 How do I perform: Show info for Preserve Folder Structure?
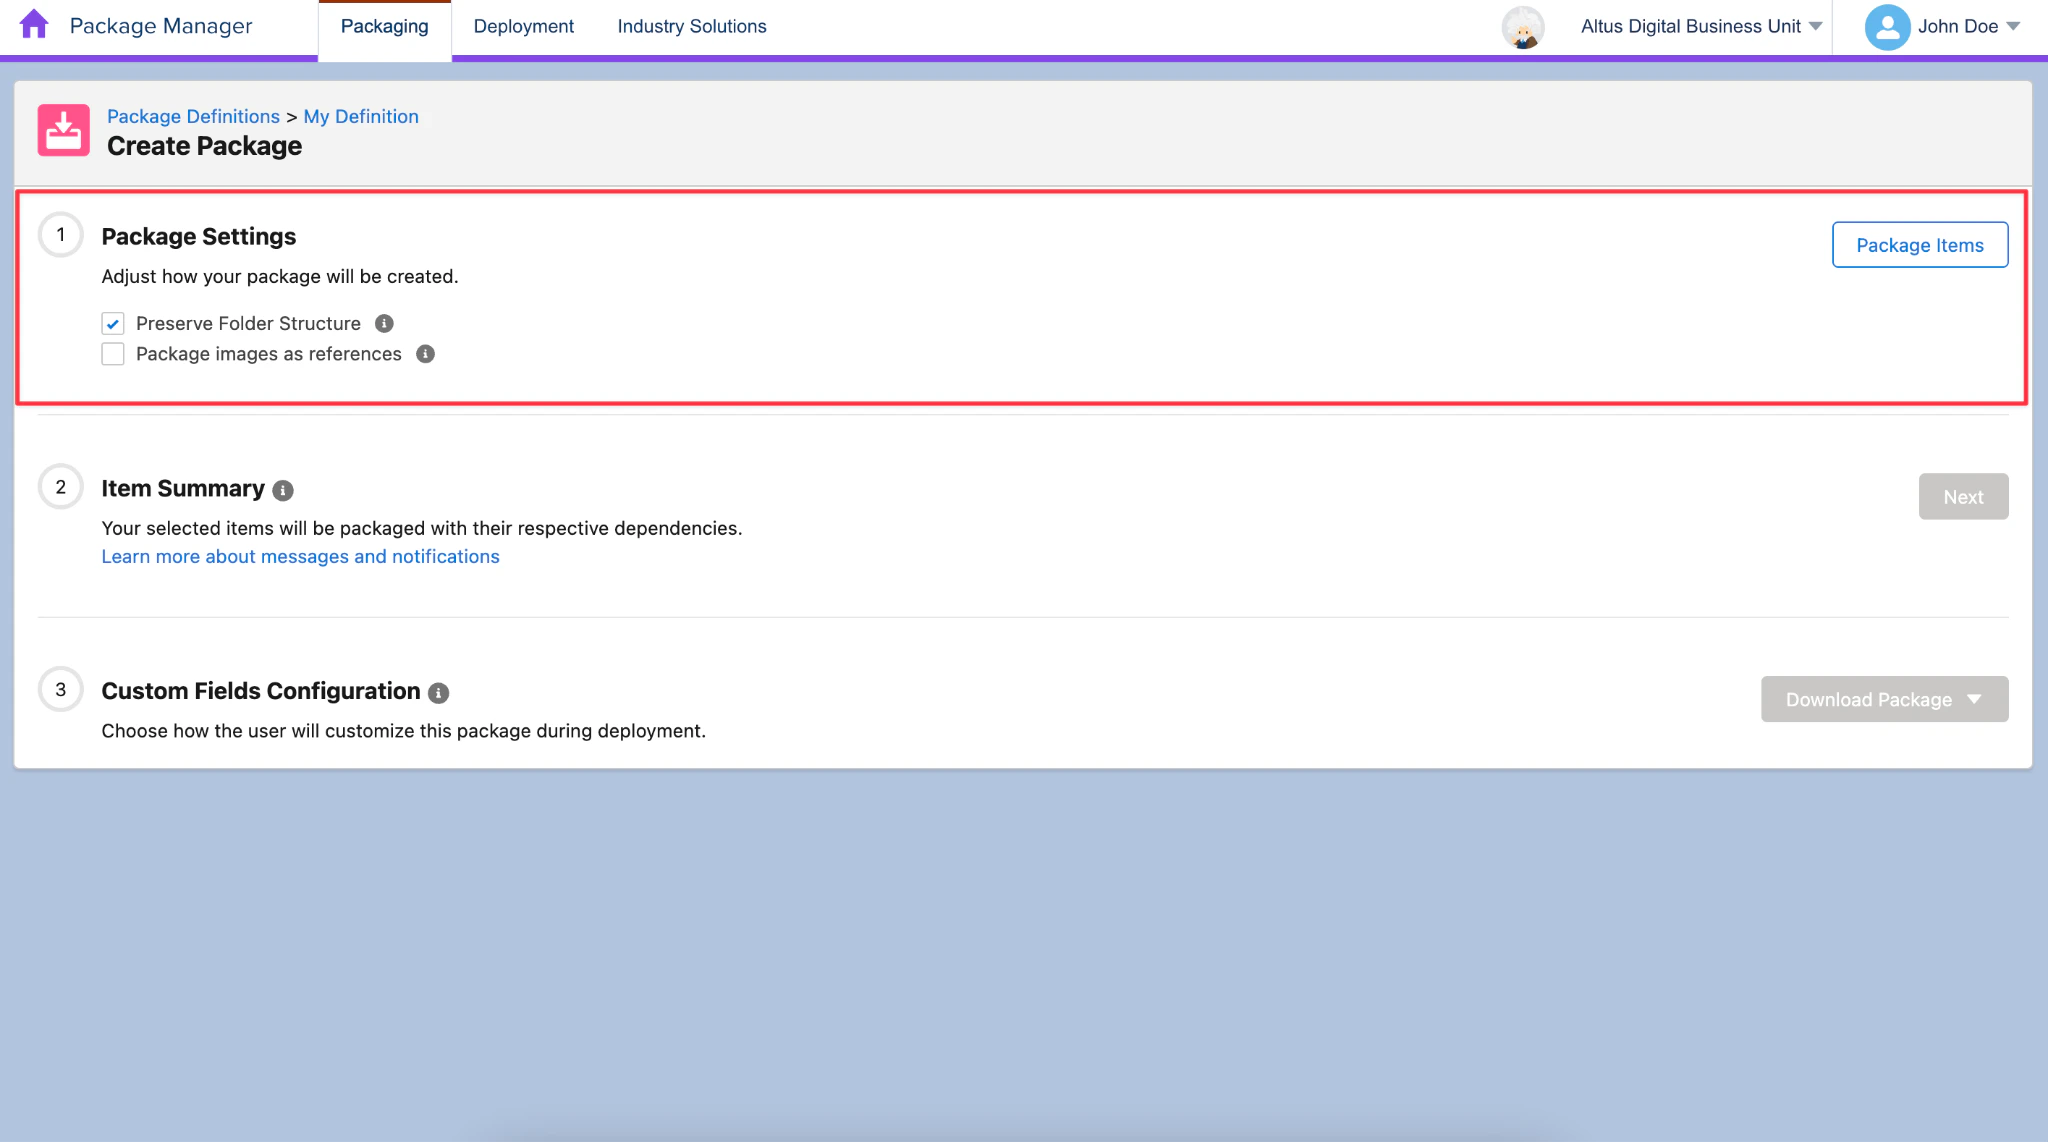(384, 323)
